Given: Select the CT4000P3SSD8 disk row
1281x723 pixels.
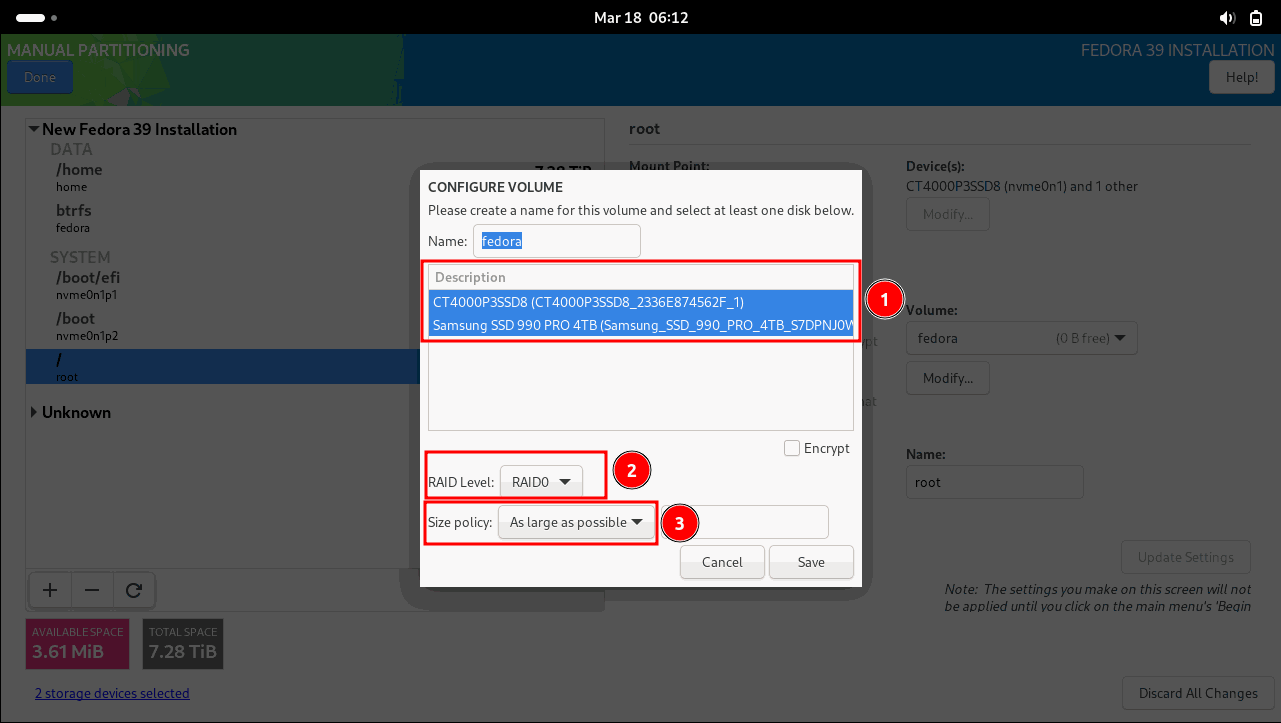Looking at the screenshot, I should tap(640, 301).
